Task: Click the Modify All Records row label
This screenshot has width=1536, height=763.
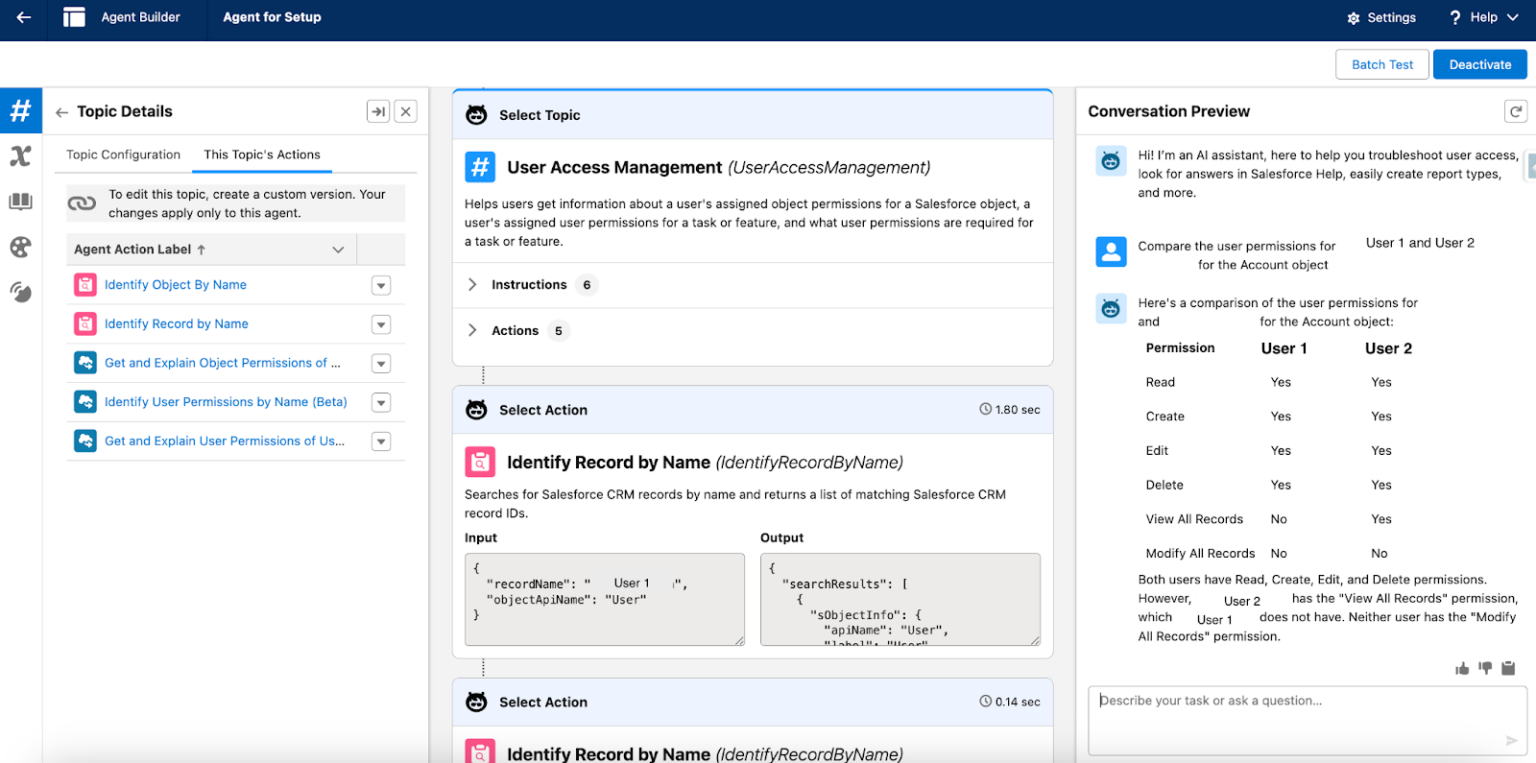Action: click(1200, 553)
